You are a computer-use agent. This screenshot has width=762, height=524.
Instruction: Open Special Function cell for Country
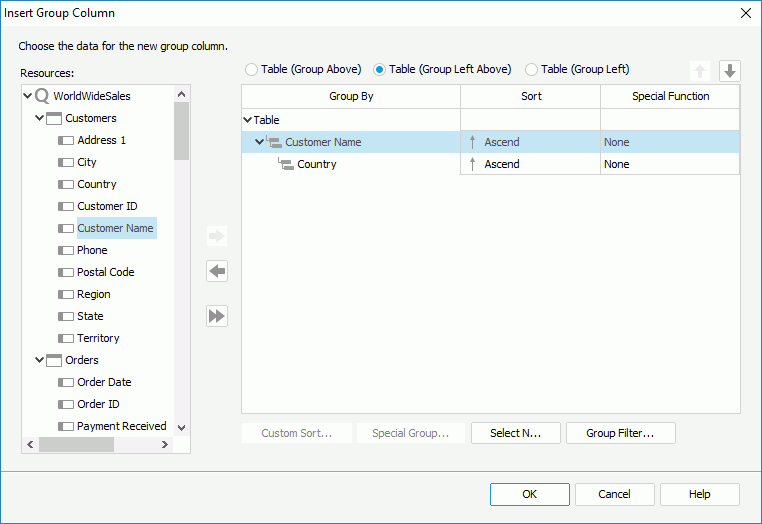click(670, 164)
